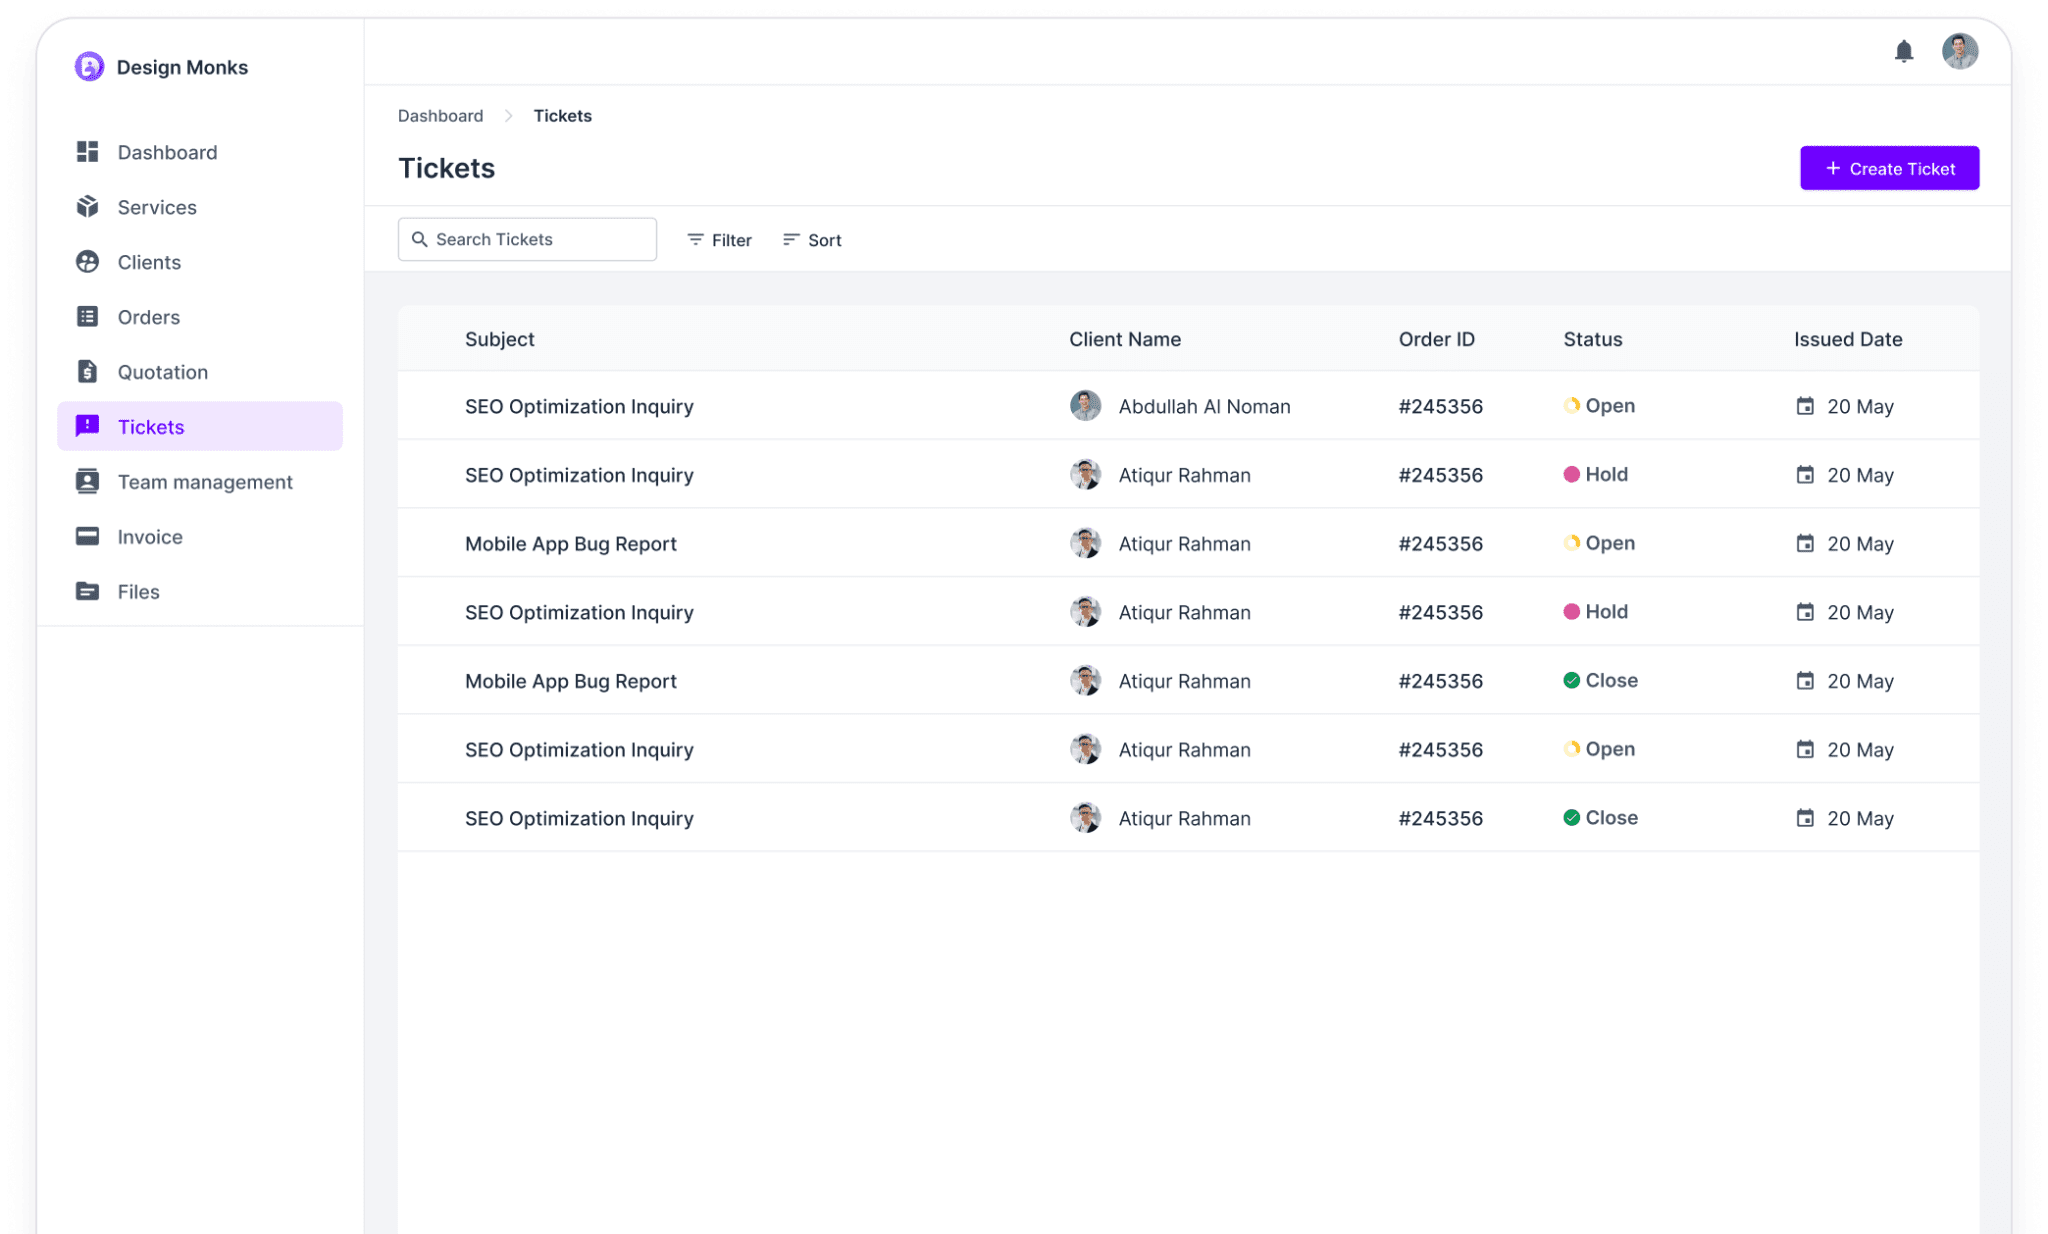Viewport: 2048px width, 1234px height.
Task: Click the Sort lines icon
Action: (x=790, y=240)
